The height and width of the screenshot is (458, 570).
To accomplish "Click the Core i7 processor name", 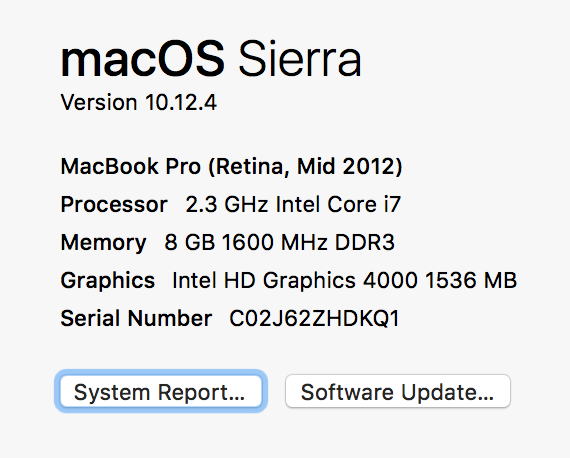I will coord(364,204).
